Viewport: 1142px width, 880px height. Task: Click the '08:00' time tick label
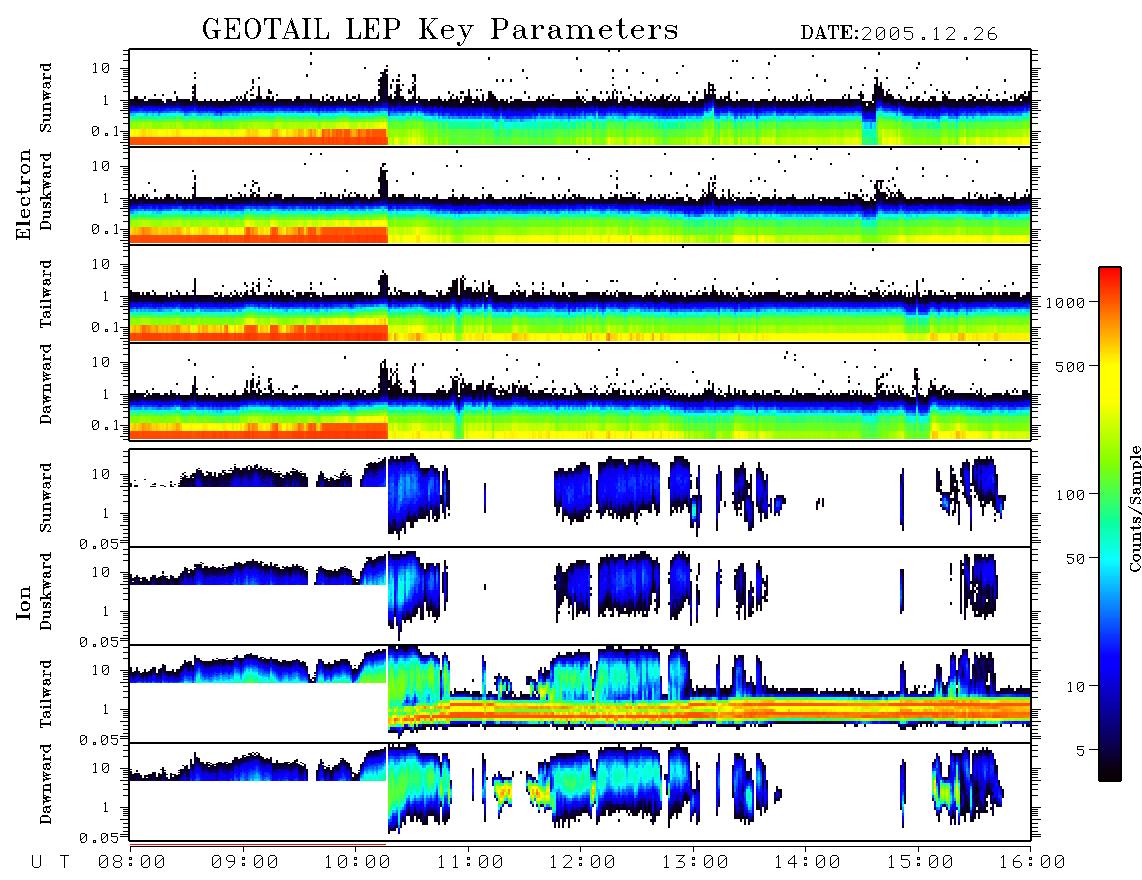[132, 863]
